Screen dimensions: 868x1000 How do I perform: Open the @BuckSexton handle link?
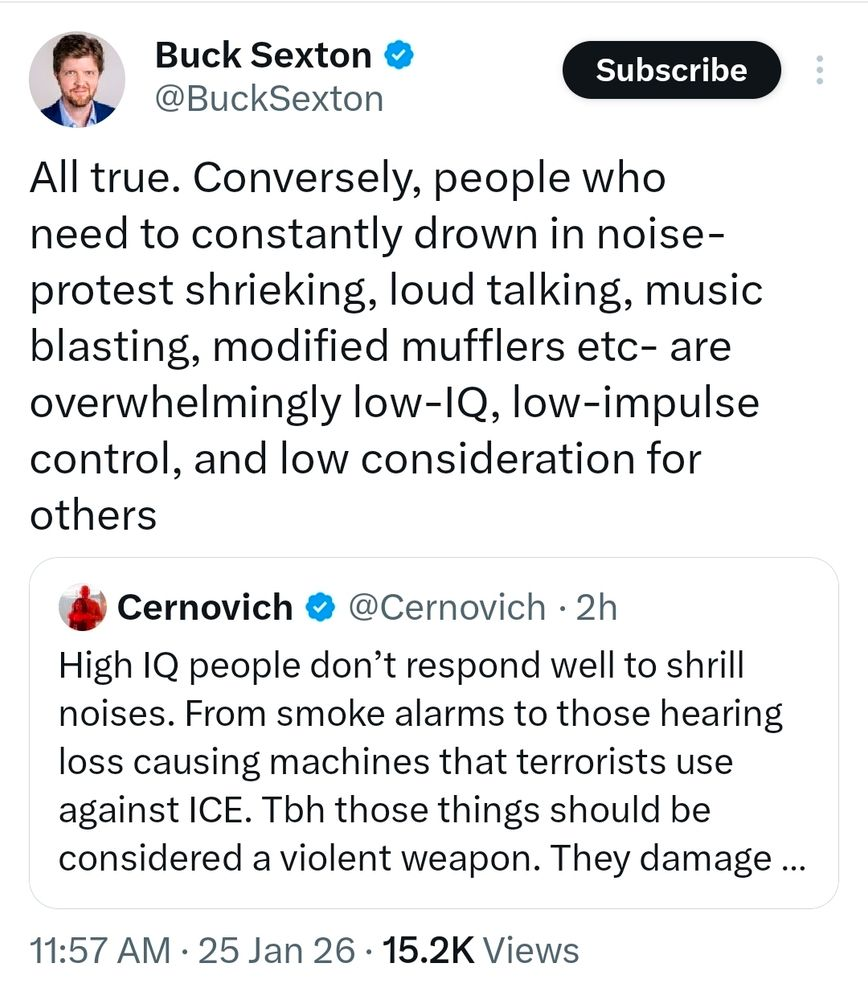269,99
